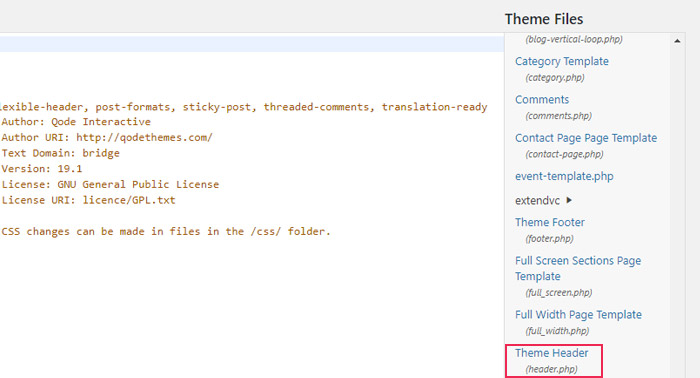Click the (full_width.php) filename label
700x378 pixels.
557,331
